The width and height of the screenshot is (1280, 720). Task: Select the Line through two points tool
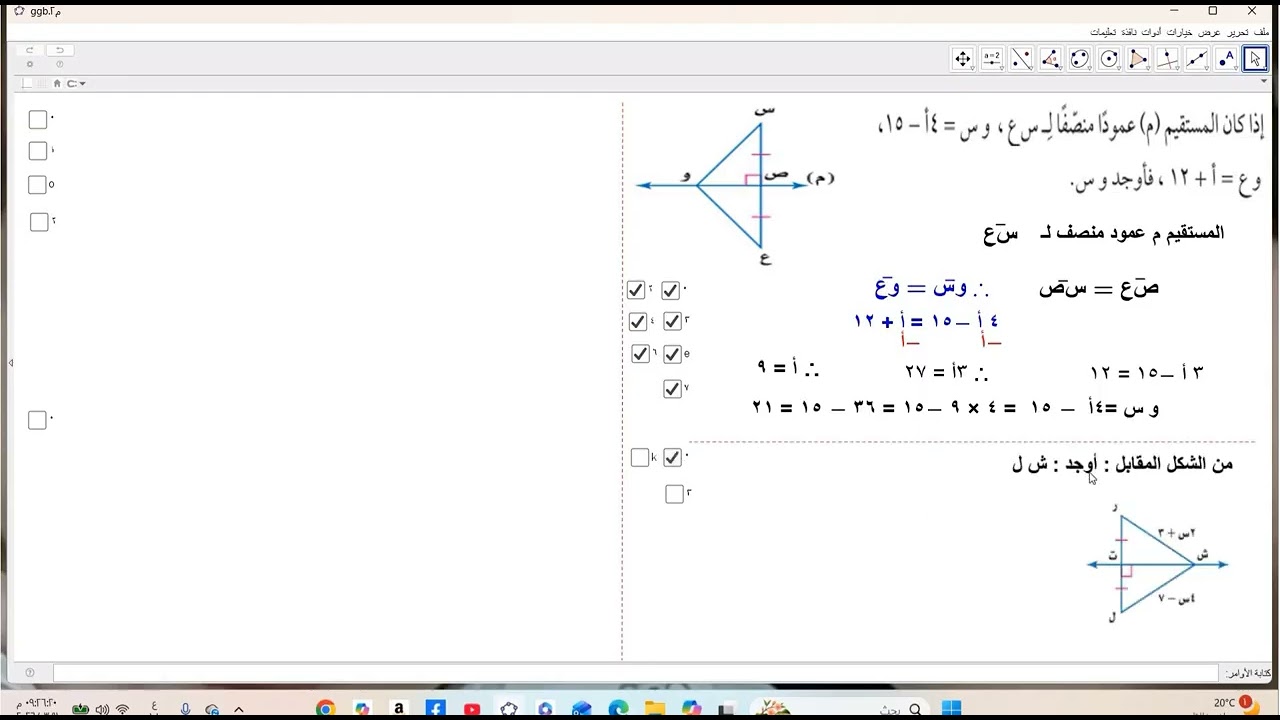point(1197,59)
